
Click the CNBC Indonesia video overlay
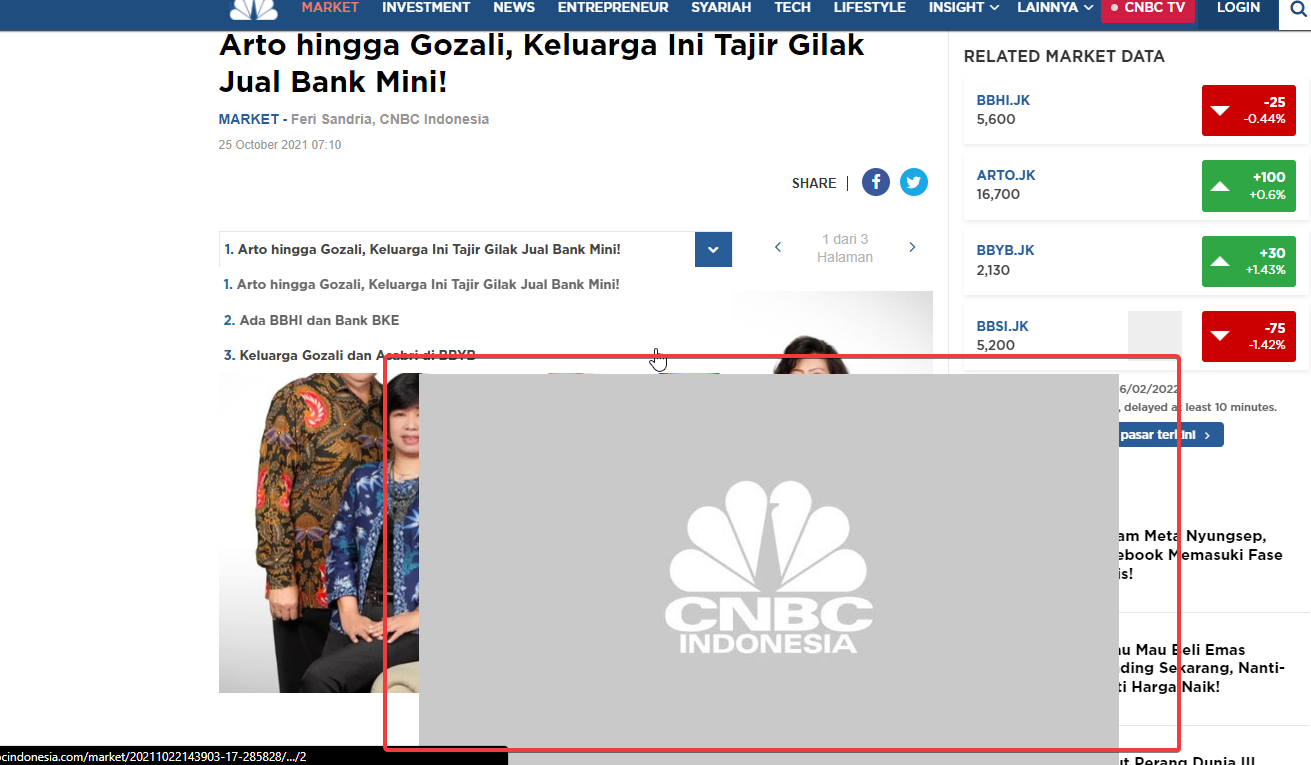click(767, 565)
